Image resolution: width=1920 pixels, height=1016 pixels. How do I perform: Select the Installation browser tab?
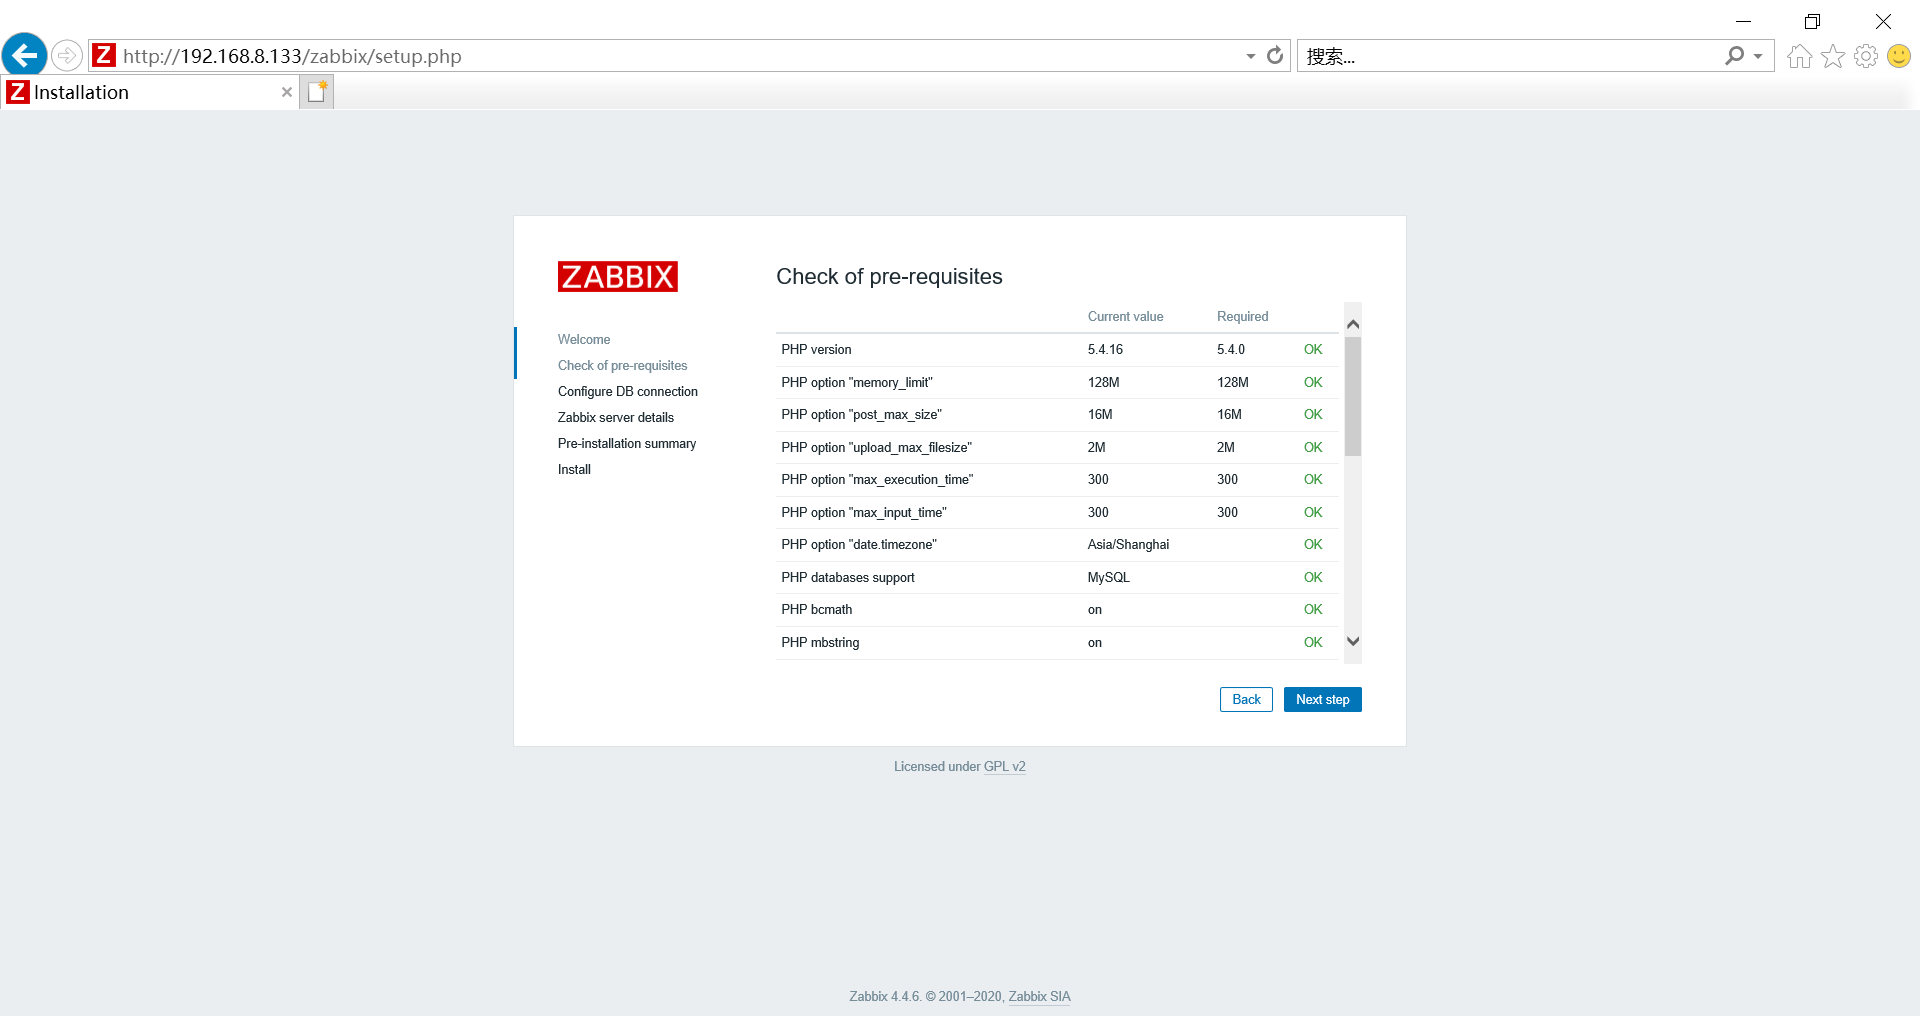tap(150, 92)
